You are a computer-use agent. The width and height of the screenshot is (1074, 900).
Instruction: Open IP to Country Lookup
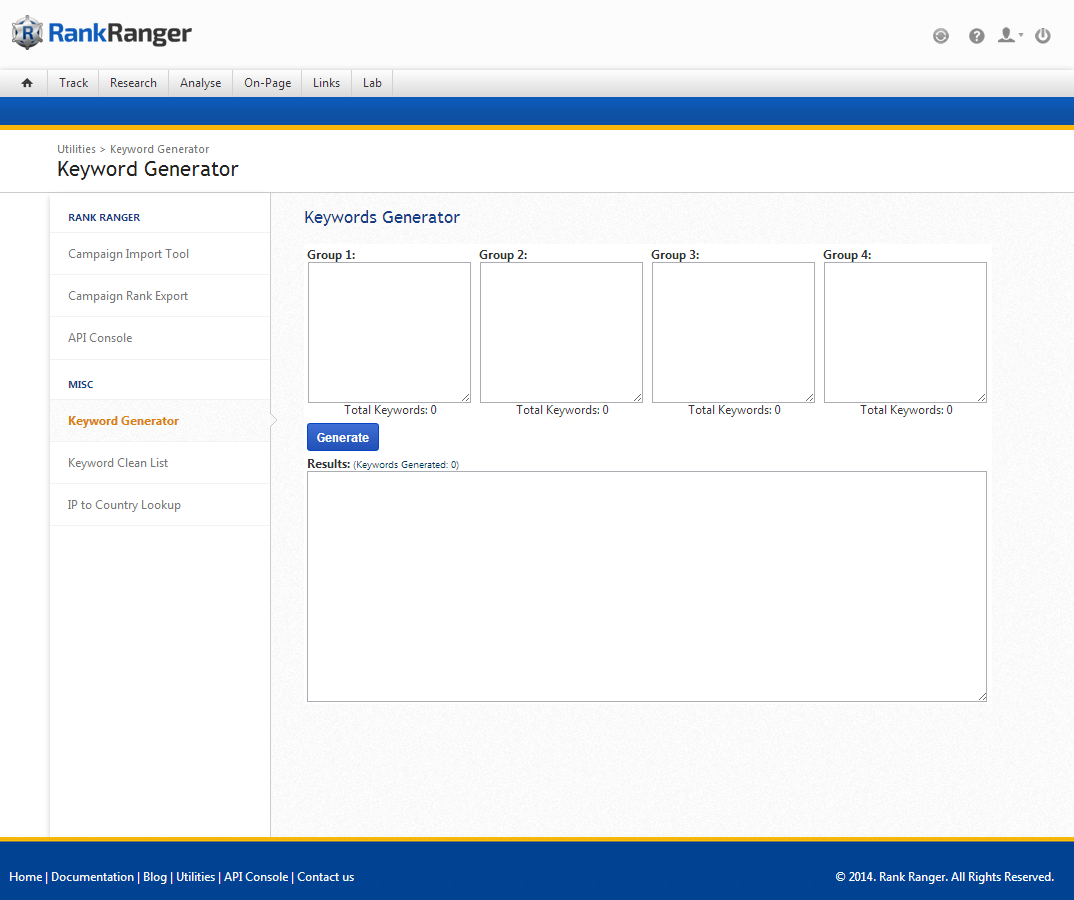124,505
